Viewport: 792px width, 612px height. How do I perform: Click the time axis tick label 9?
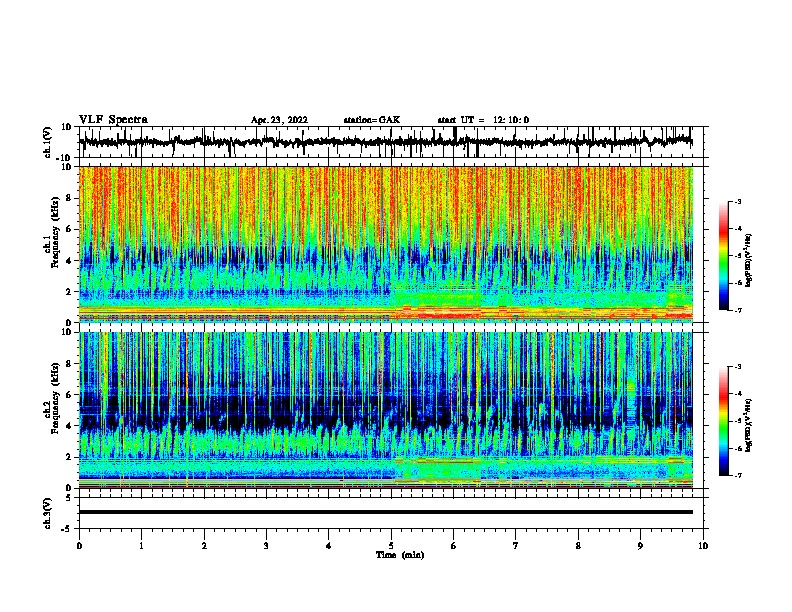point(640,546)
